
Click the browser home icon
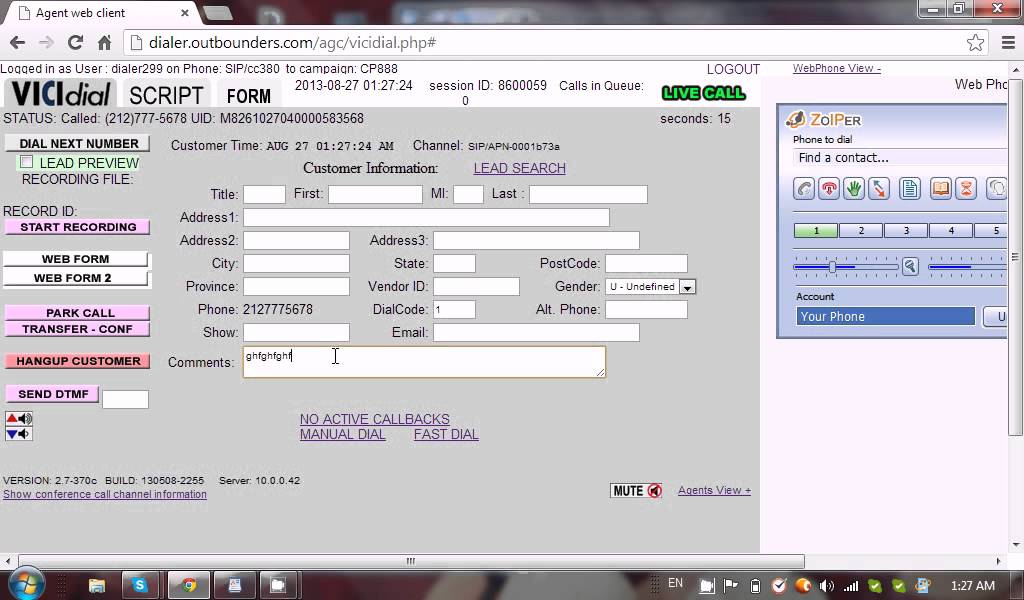click(x=104, y=42)
